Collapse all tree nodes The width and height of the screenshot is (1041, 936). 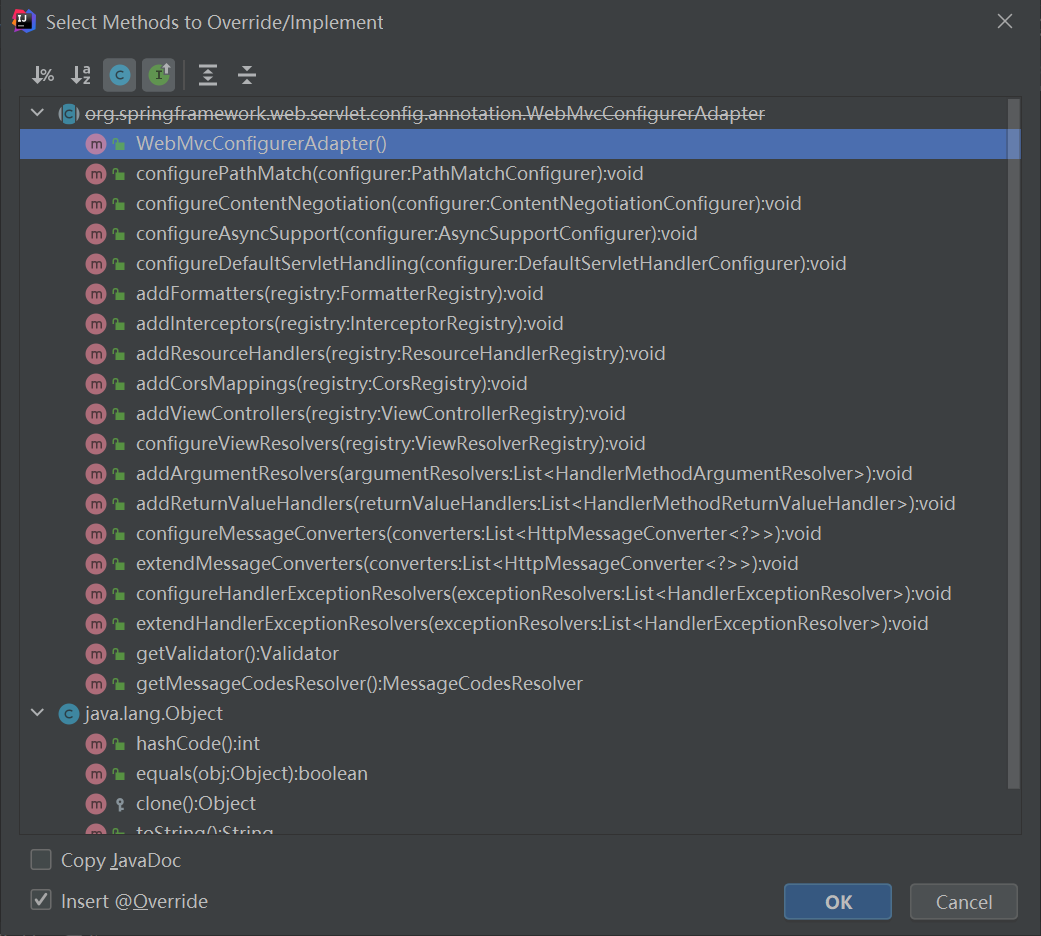247,75
